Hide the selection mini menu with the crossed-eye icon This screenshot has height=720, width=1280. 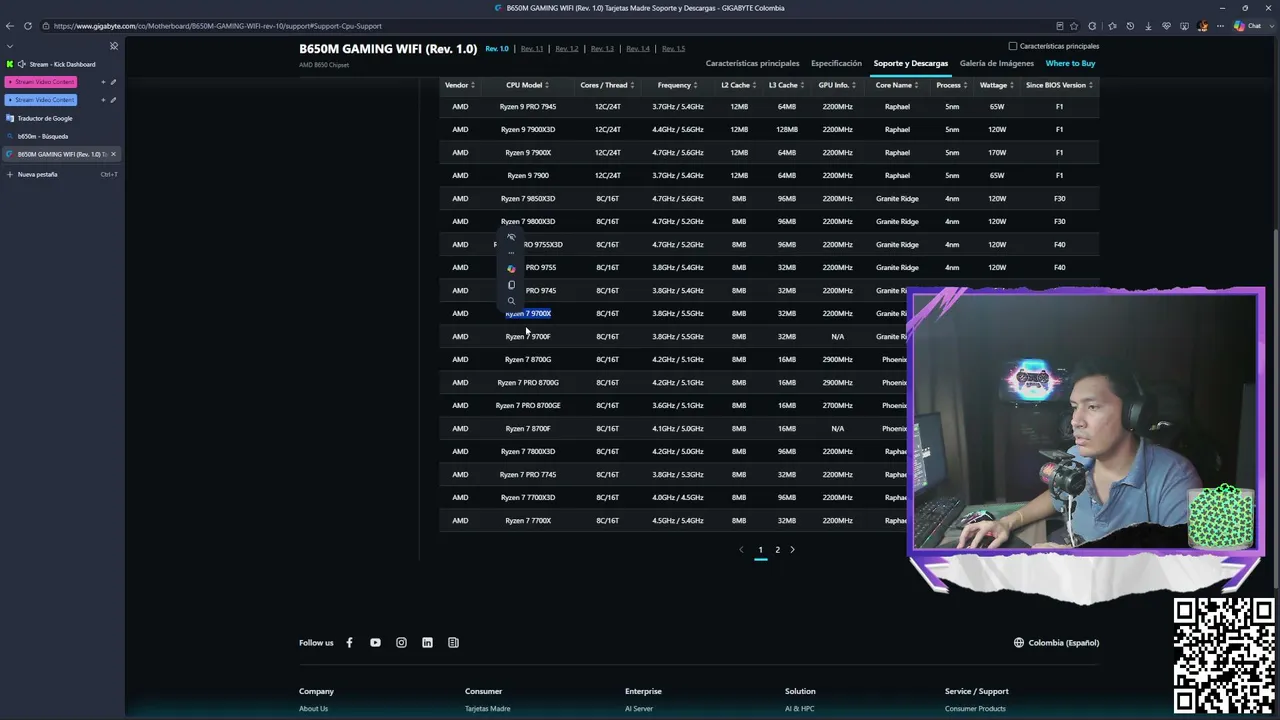[x=511, y=238]
